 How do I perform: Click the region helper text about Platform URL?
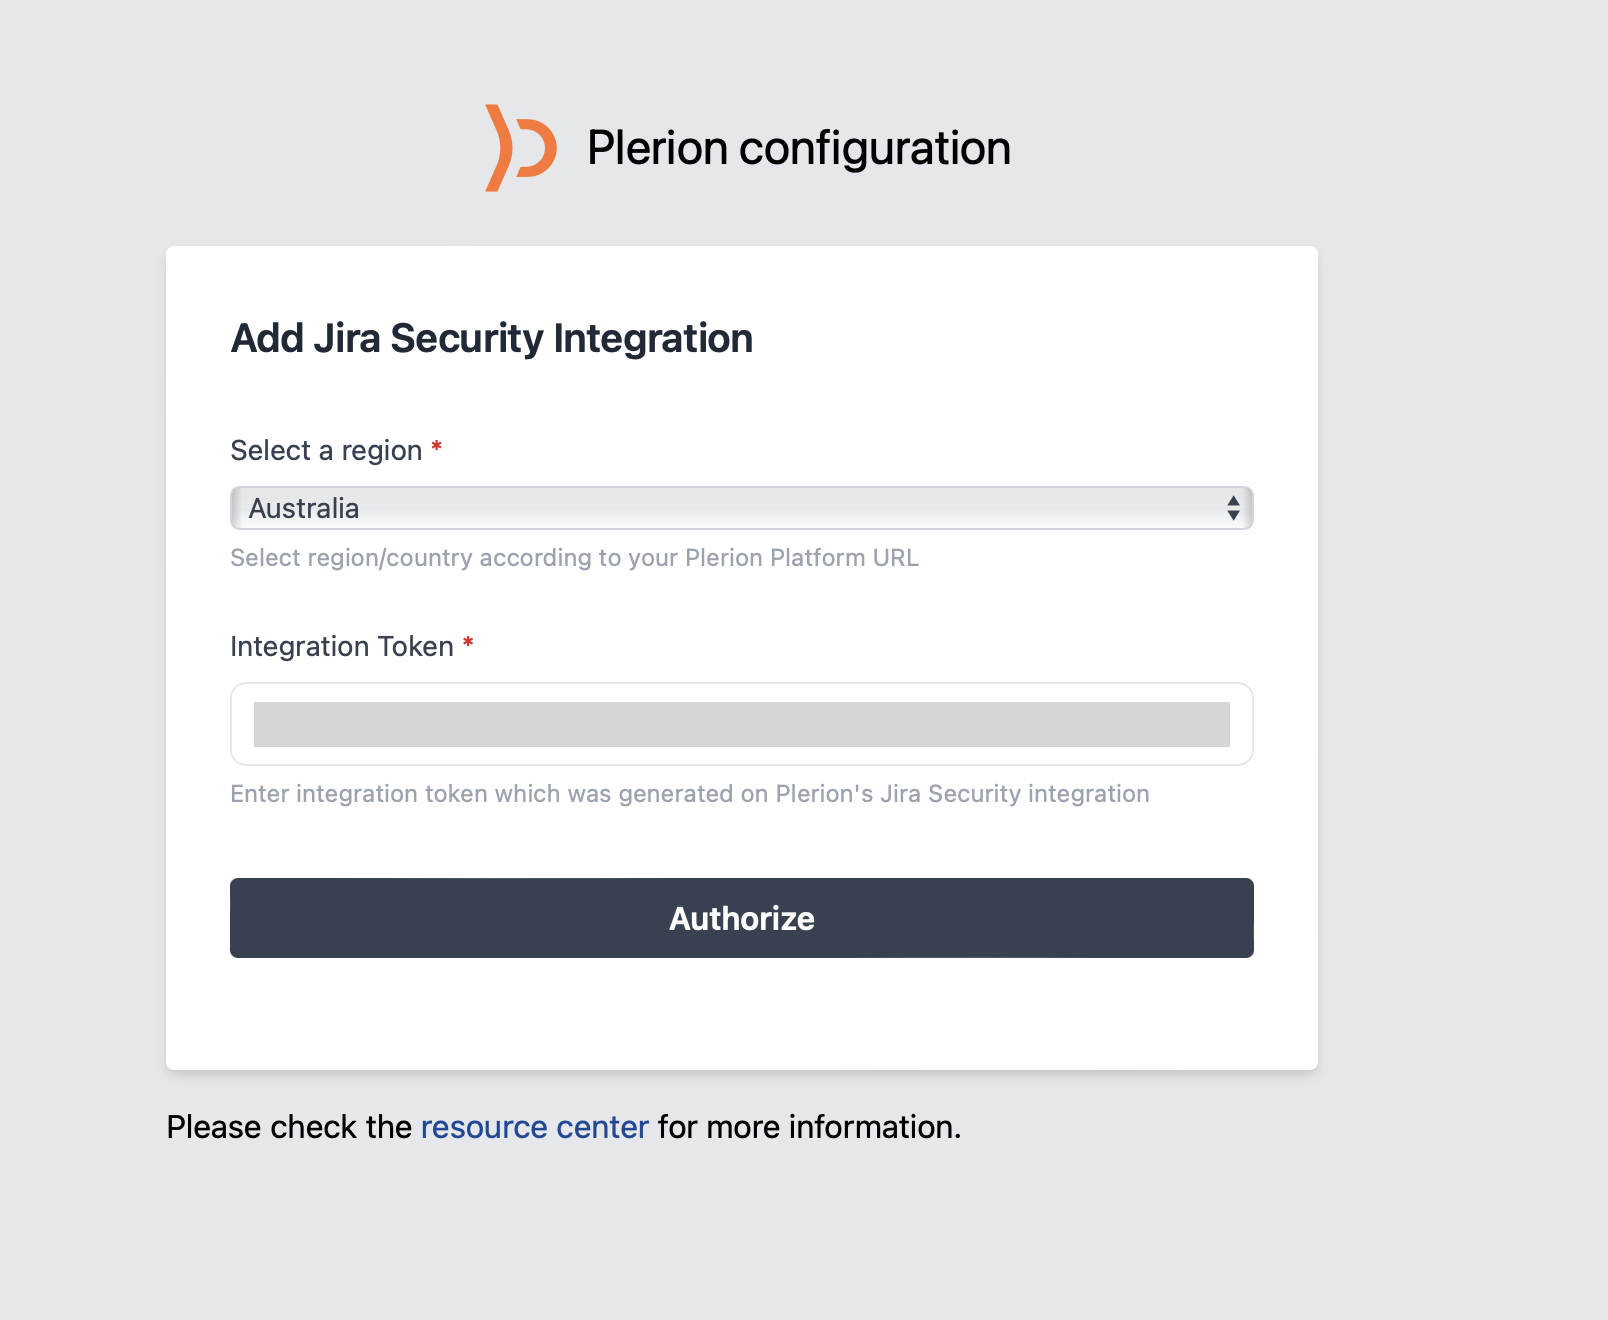click(574, 558)
